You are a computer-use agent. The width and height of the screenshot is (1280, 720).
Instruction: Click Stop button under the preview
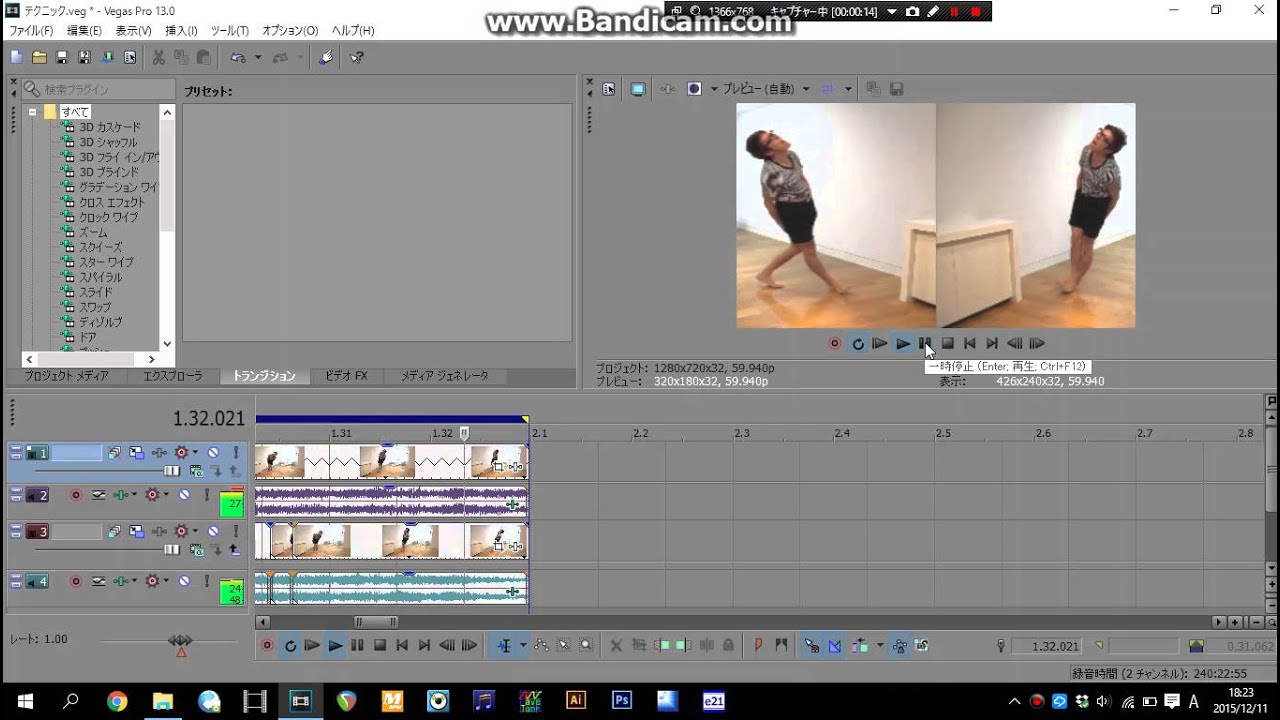[947, 344]
